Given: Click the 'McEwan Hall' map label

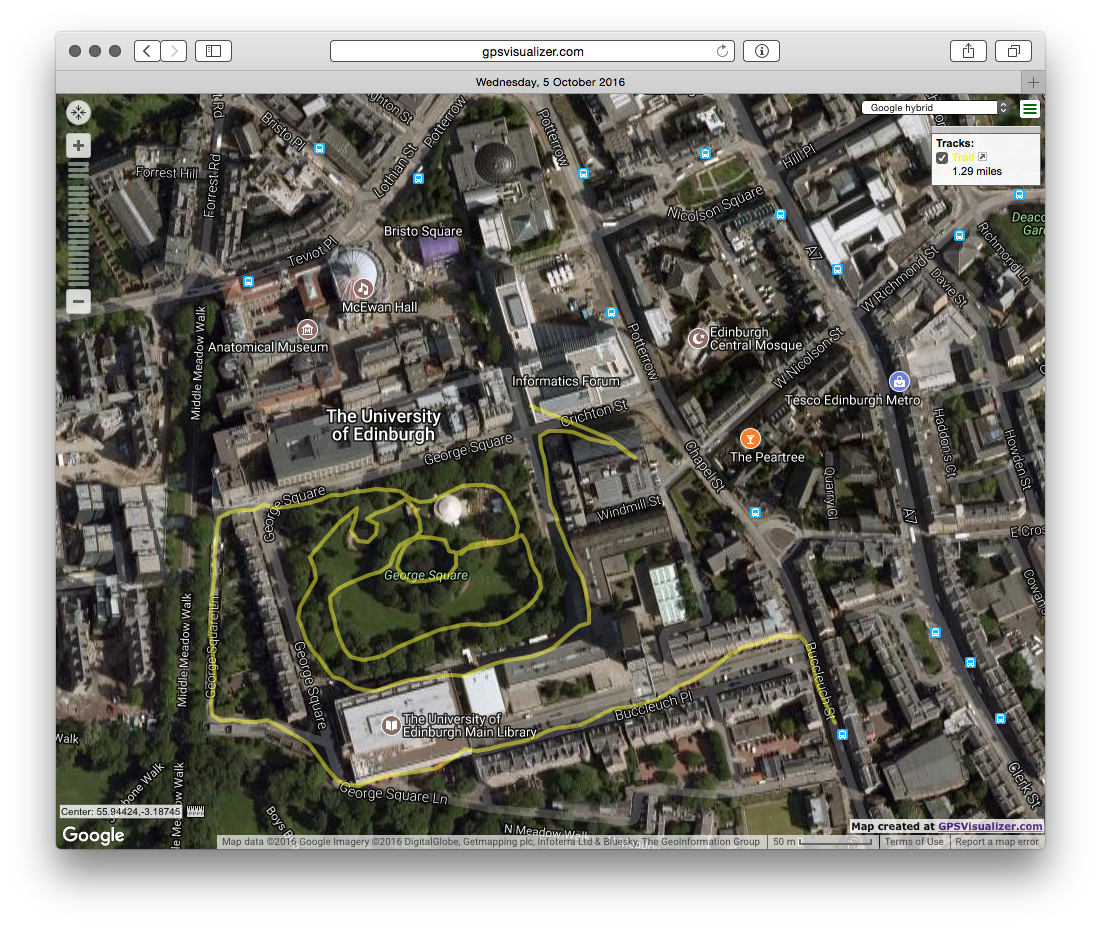Looking at the screenshot, I should click(379, 307).
